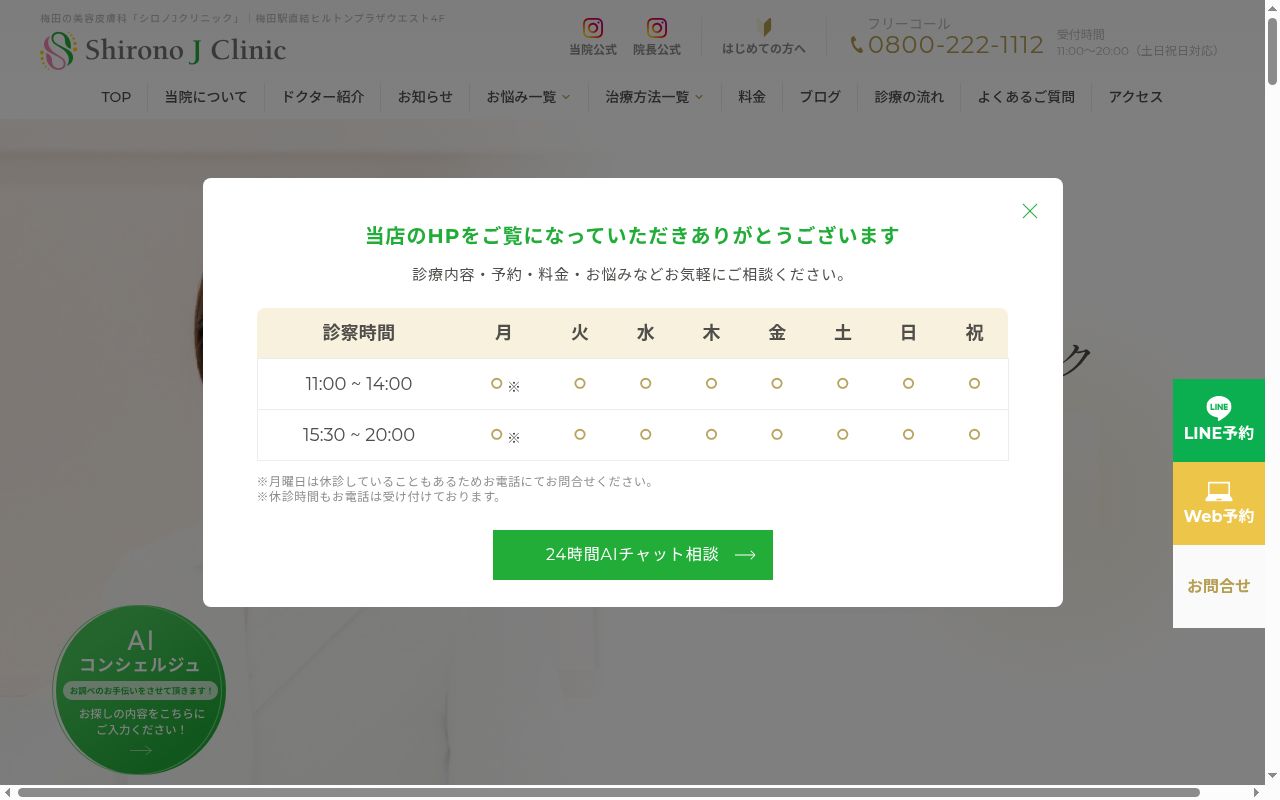Open the 料金 menu item
The height and width of the screenshot is (800, 1280).
[x=752, y=97]
